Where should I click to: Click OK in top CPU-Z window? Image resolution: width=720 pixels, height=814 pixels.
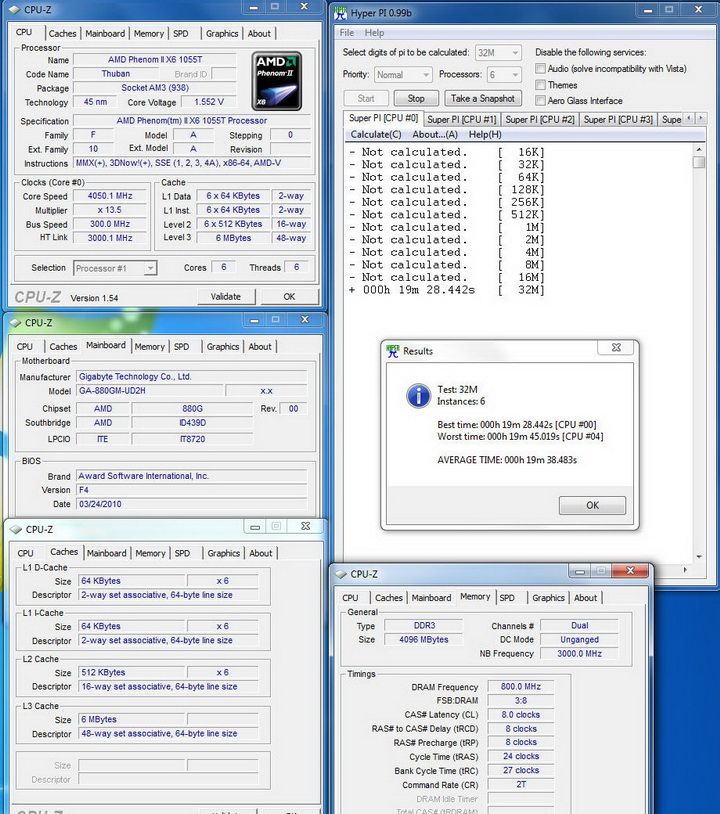(x=289, y=296)
